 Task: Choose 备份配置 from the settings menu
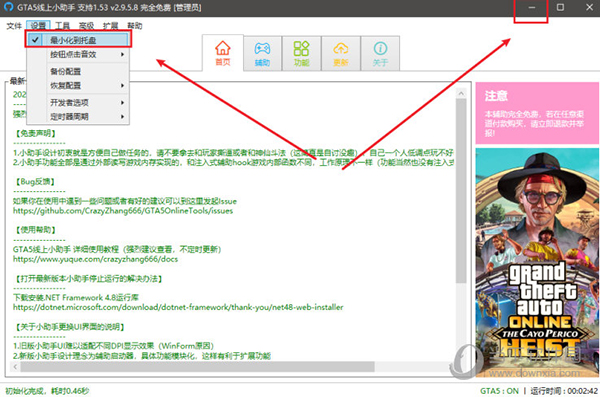pos(78,71)
